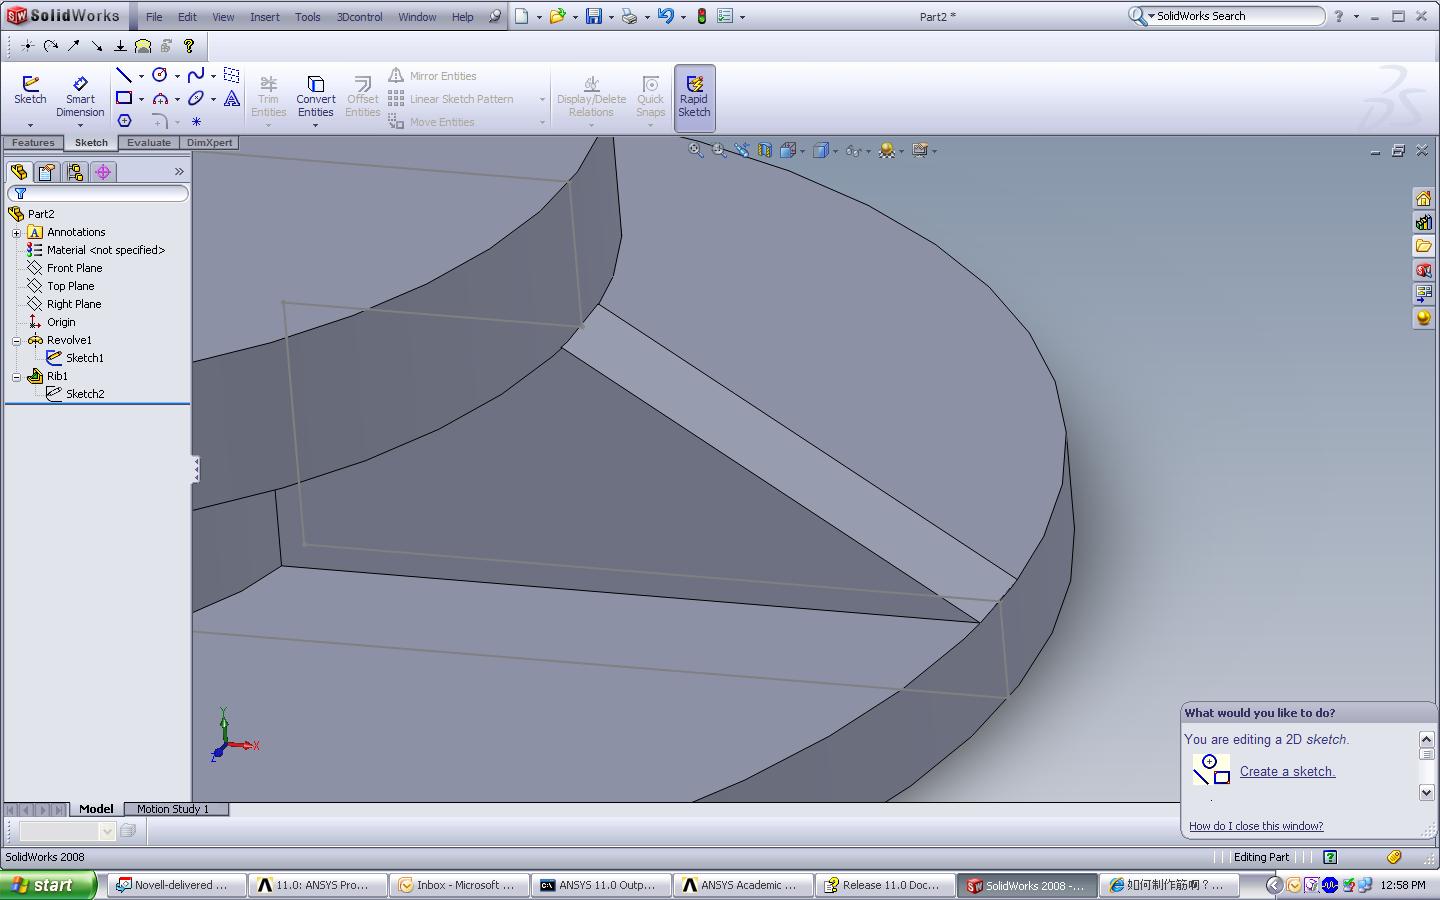Expand the Annotations tree node

[17, 232]
